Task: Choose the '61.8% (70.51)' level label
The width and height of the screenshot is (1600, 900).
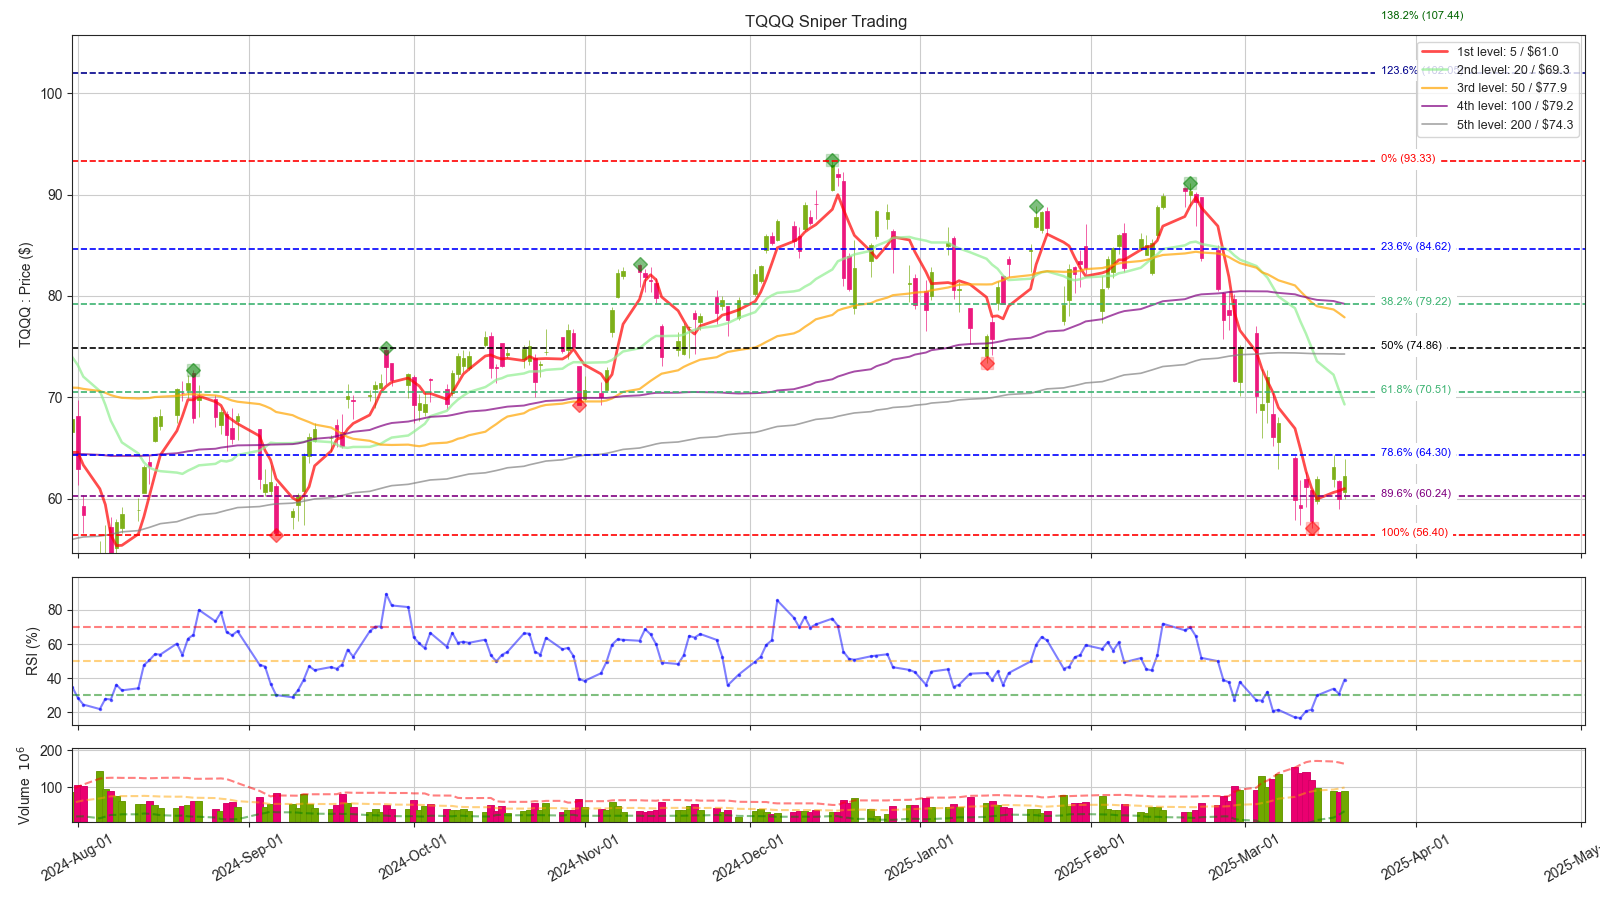Action: tap(1416, 390)
